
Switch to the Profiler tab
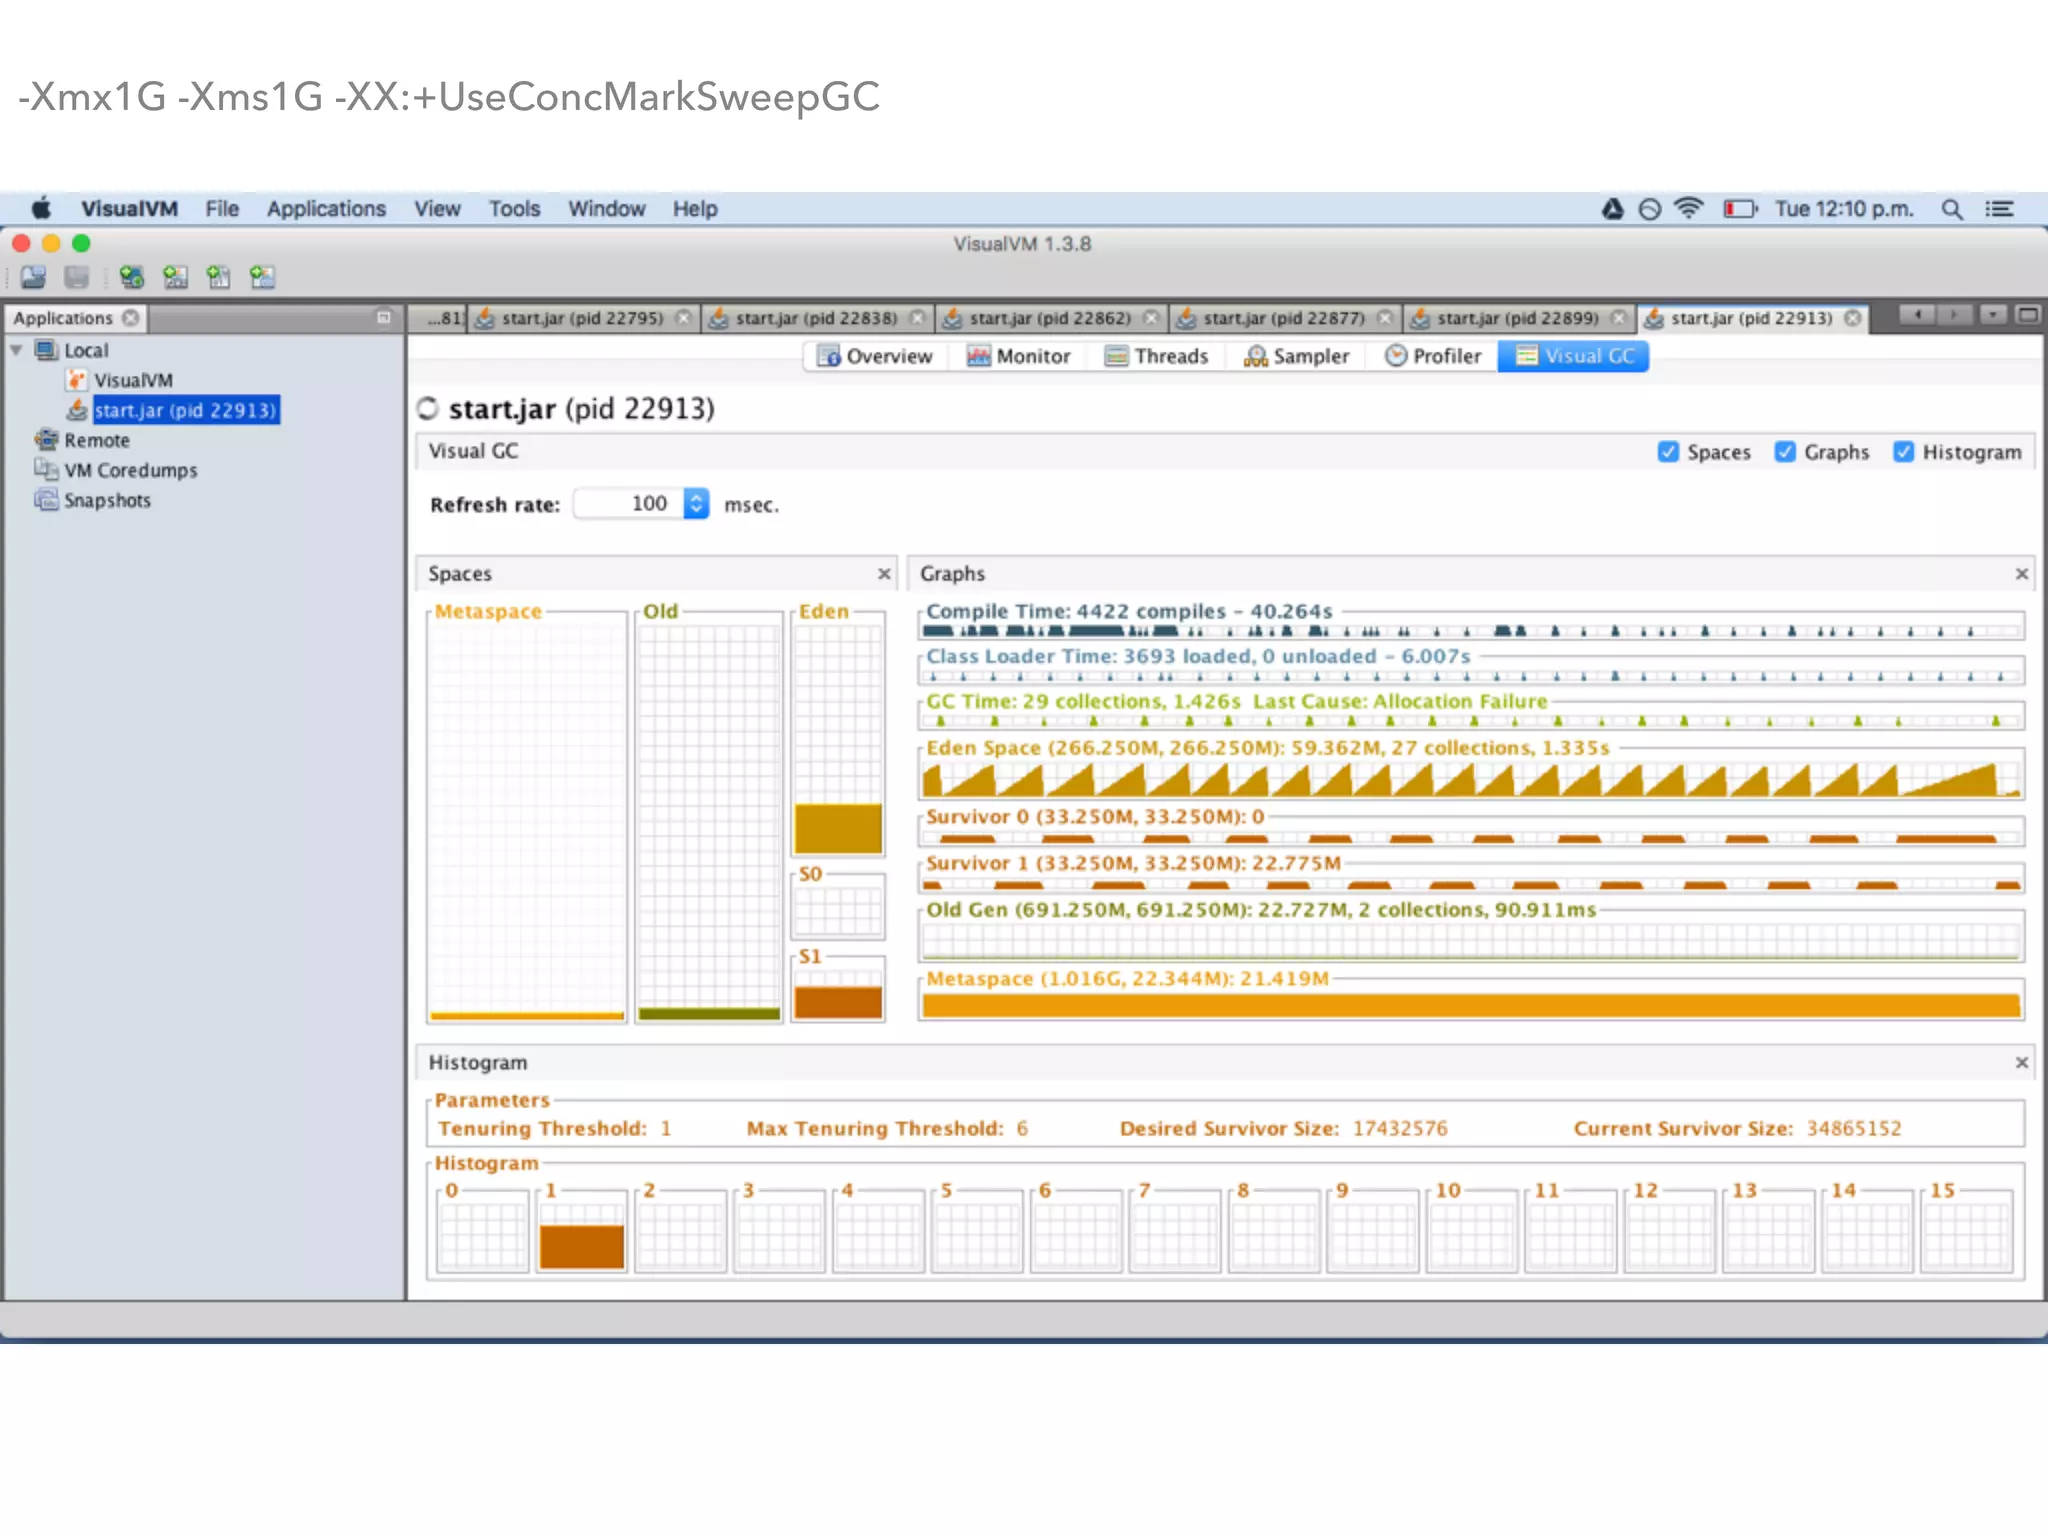tap(1433, 356)
